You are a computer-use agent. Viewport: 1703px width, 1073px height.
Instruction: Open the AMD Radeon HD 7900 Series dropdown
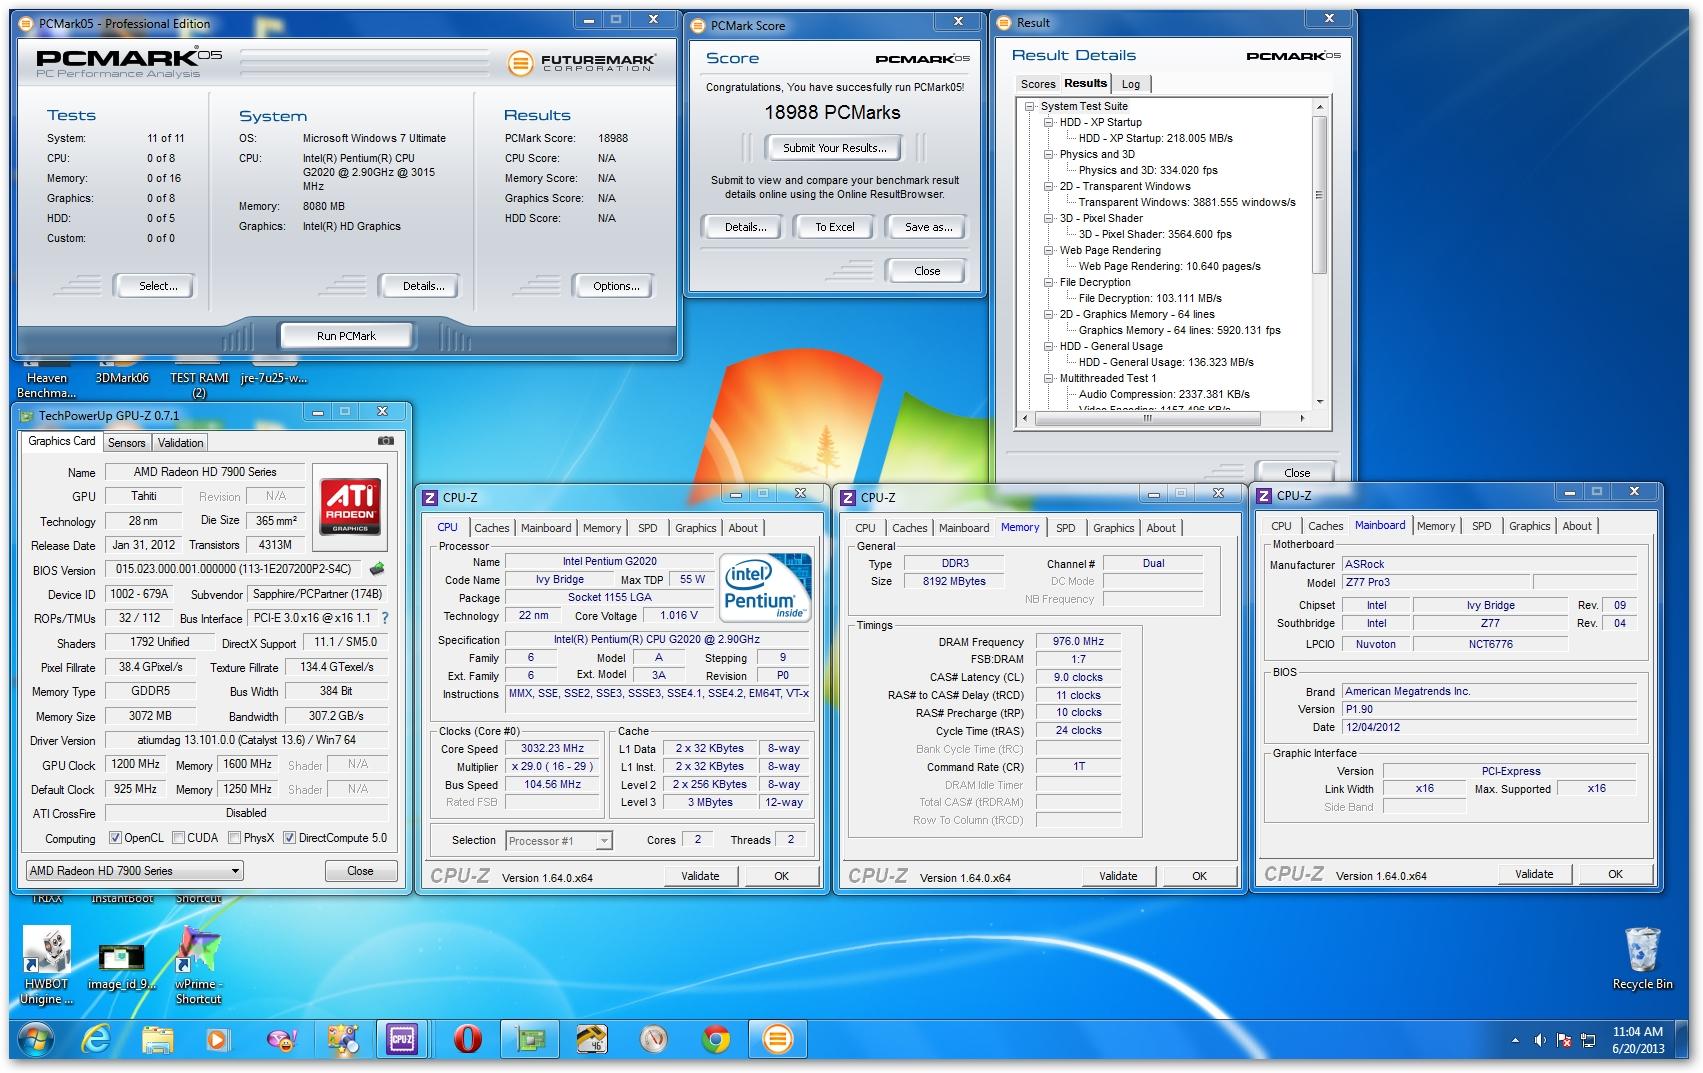coord(134,871)
